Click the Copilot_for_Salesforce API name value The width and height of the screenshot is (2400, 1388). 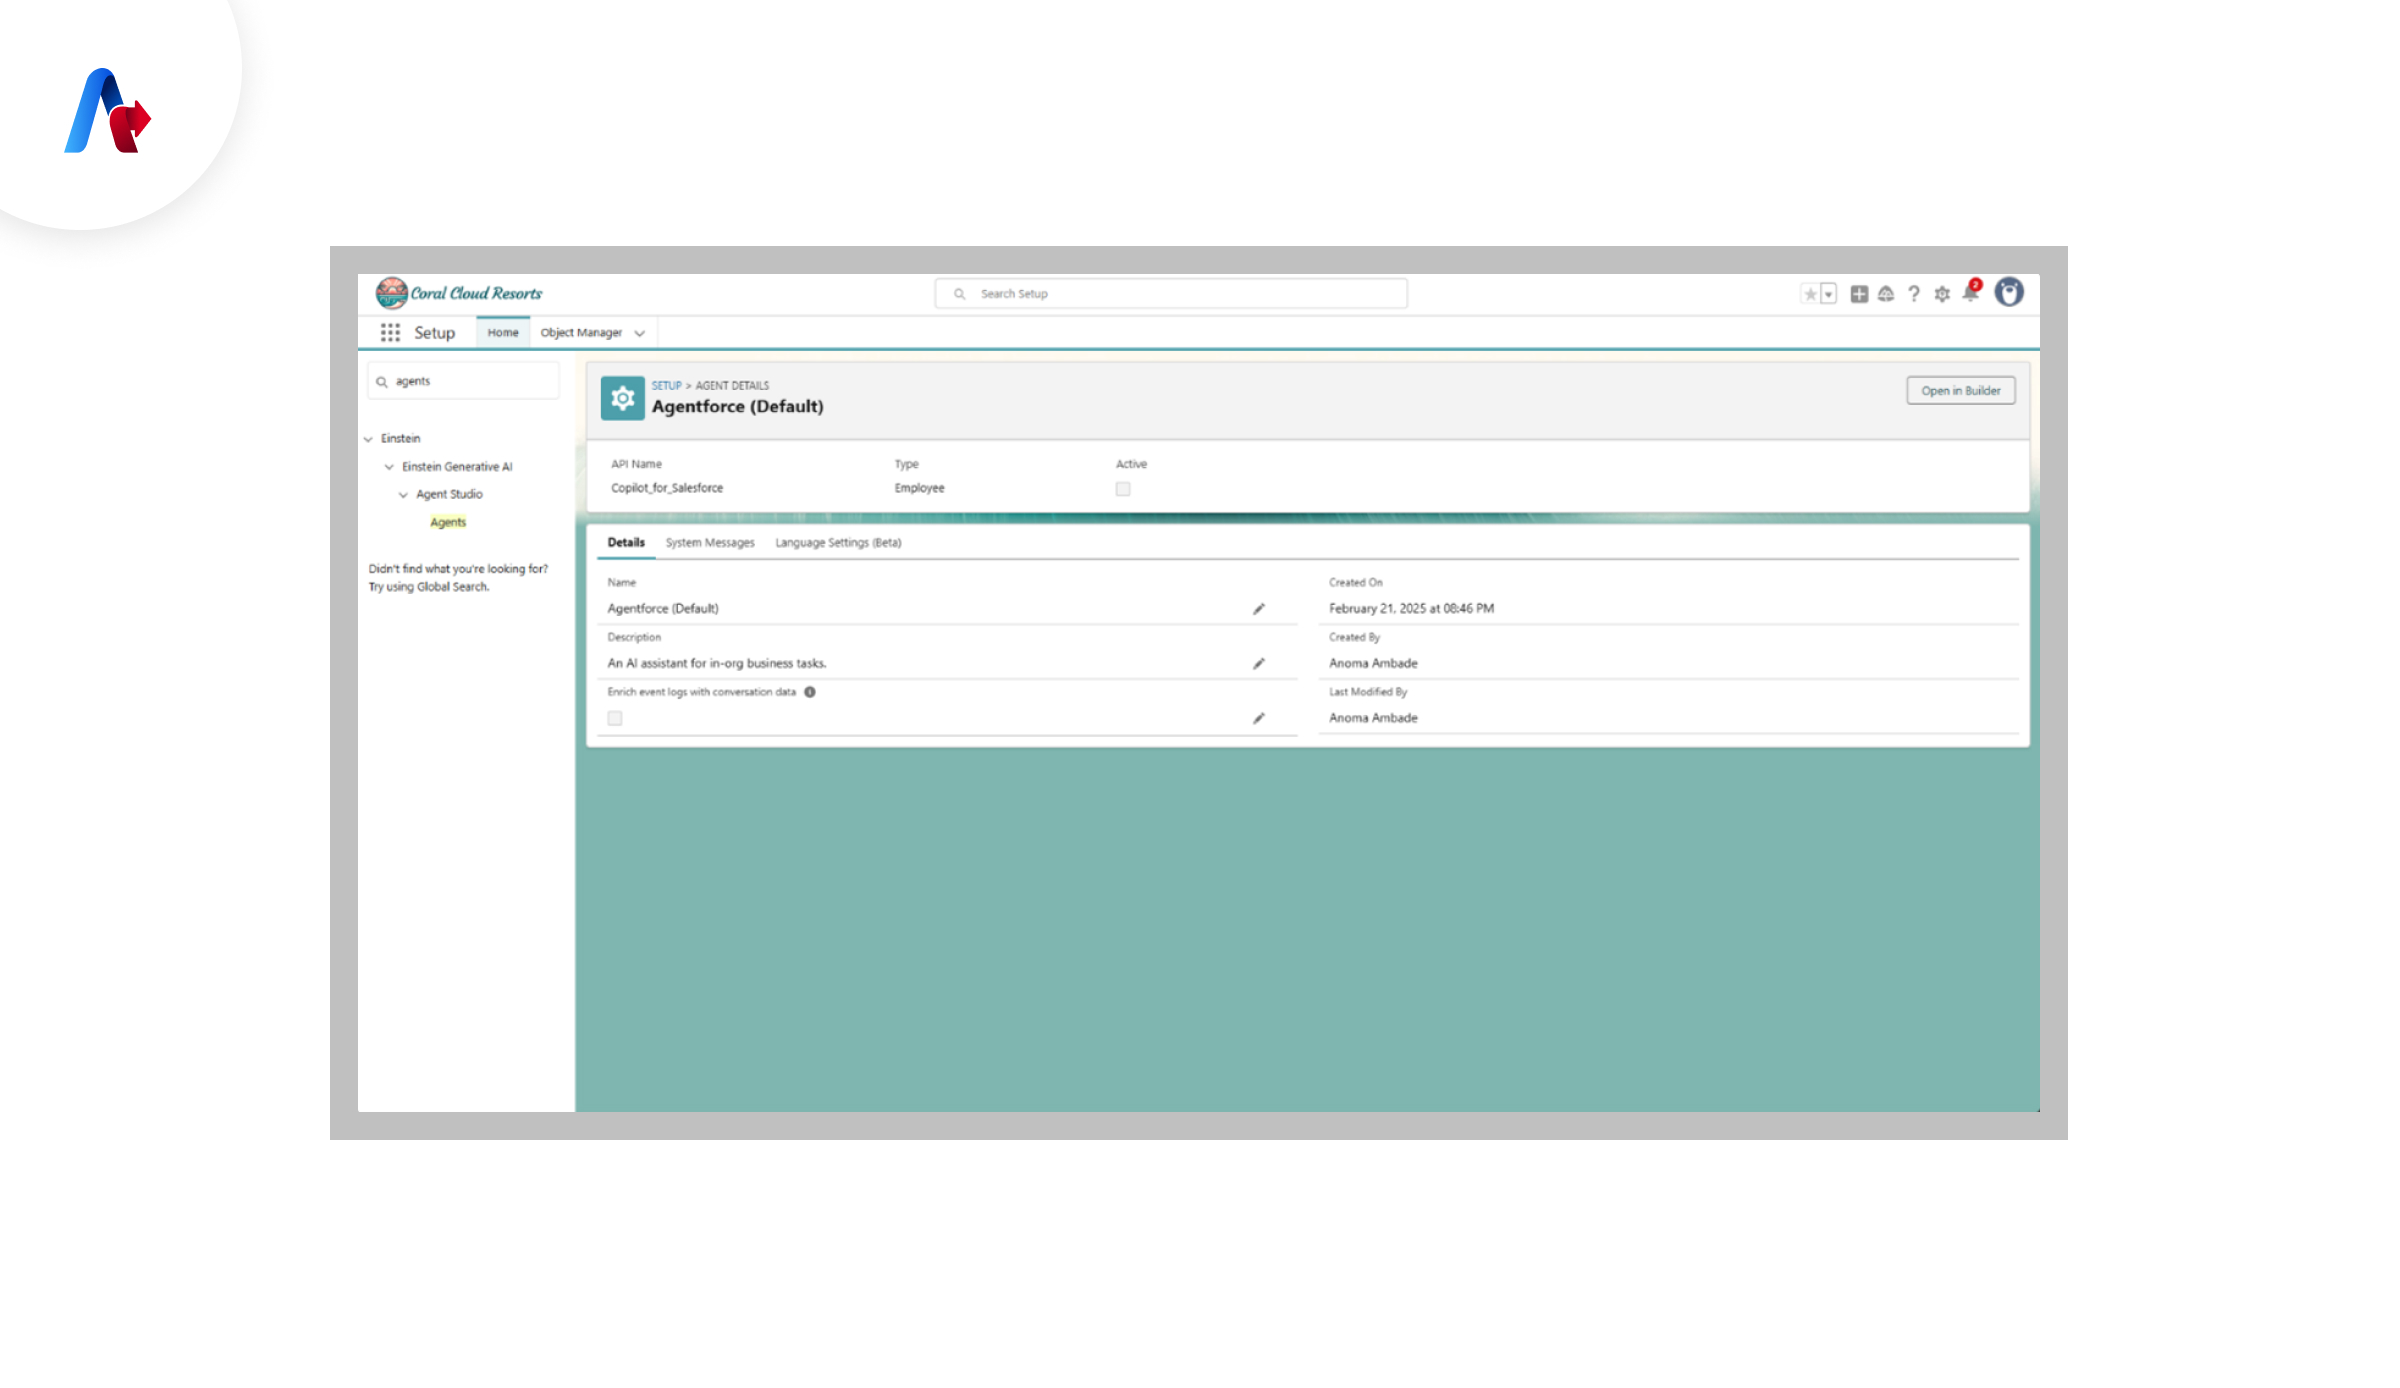[667, 489]
